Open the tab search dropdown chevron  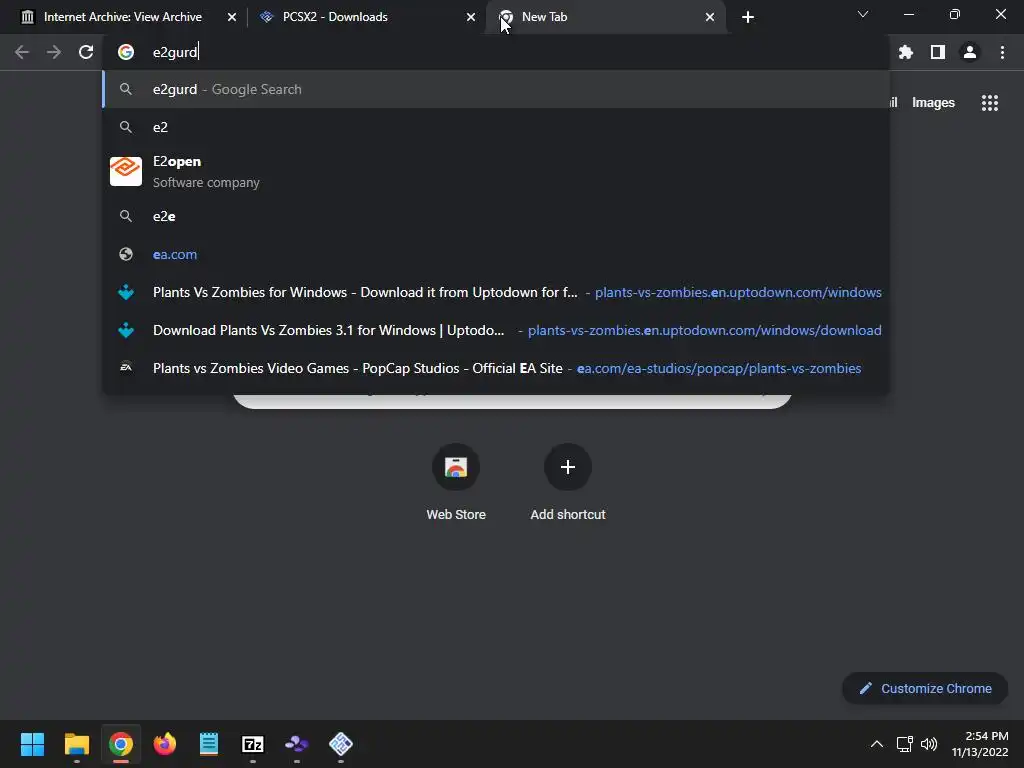click(863, 14)
